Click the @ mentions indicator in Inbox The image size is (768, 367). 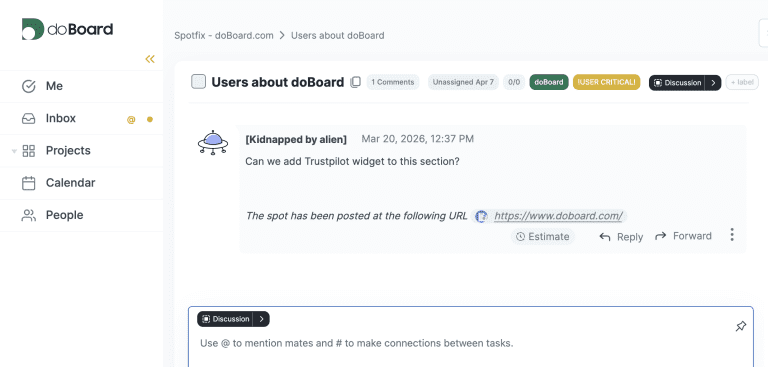[131, 119]
